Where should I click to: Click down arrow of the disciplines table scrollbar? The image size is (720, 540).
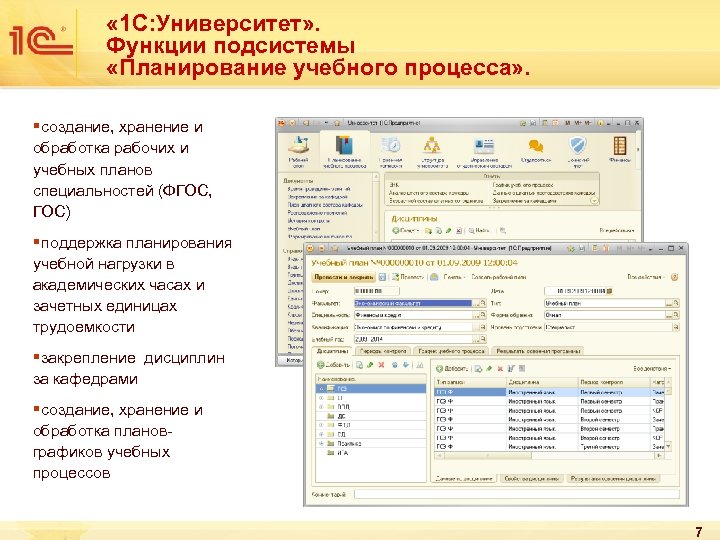(x=669, y=446)
